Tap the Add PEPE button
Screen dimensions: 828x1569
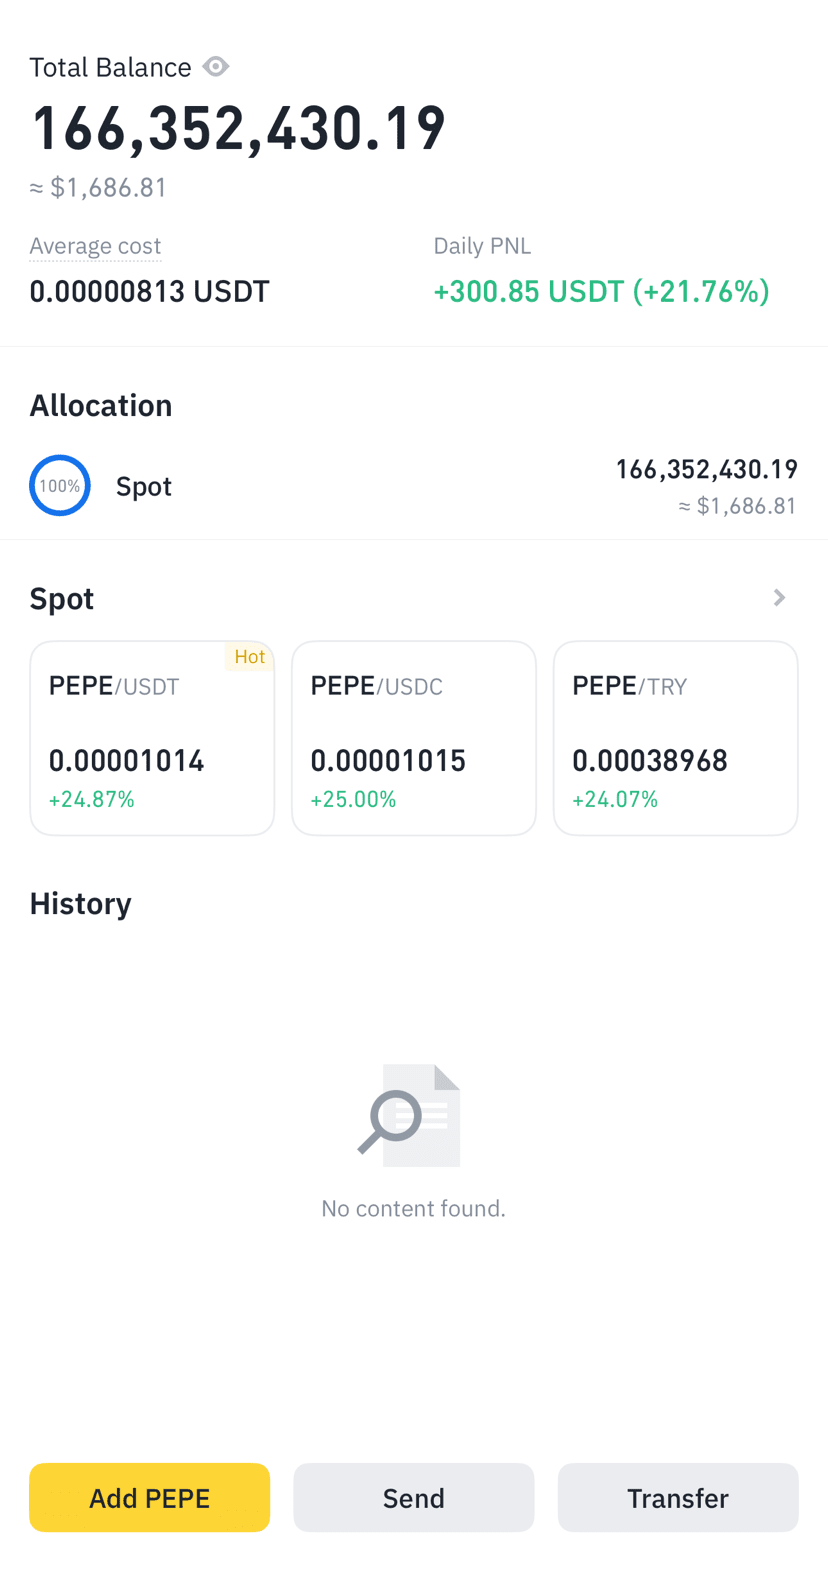point(150,1497)
